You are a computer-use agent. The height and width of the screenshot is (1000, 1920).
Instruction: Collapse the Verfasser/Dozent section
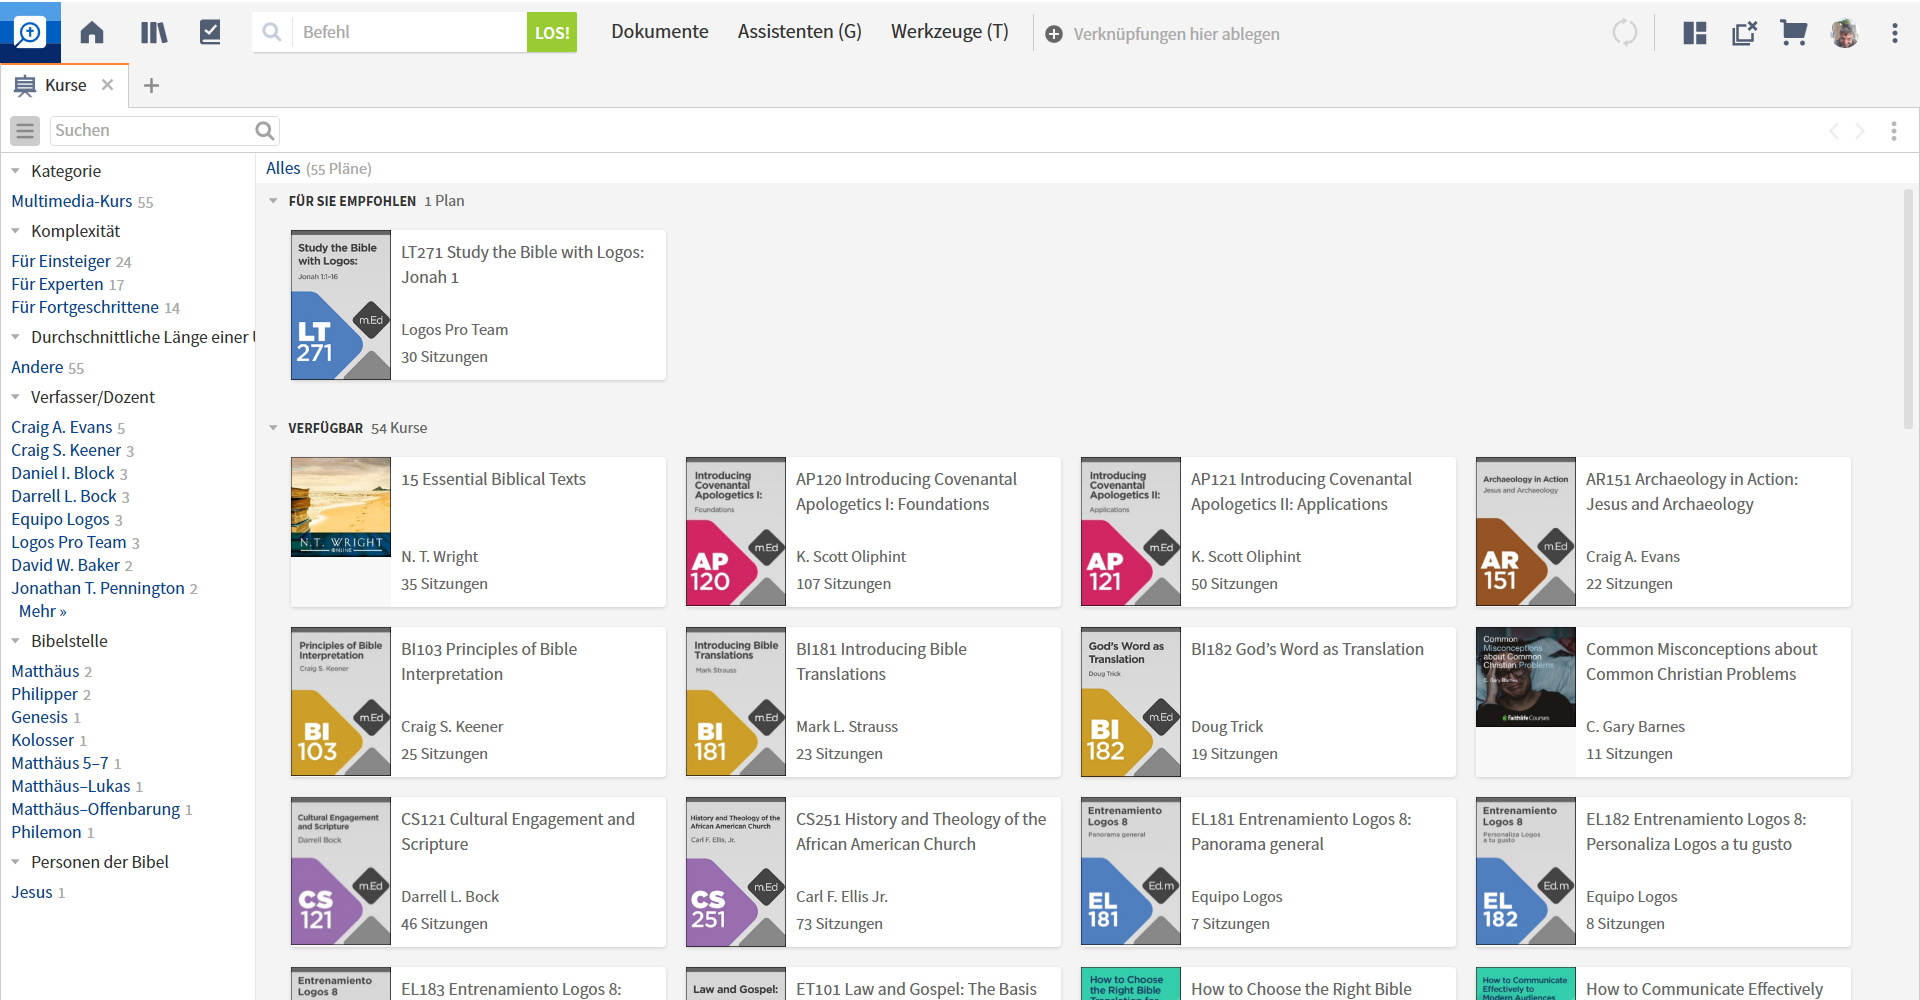[x=15, y=397]
